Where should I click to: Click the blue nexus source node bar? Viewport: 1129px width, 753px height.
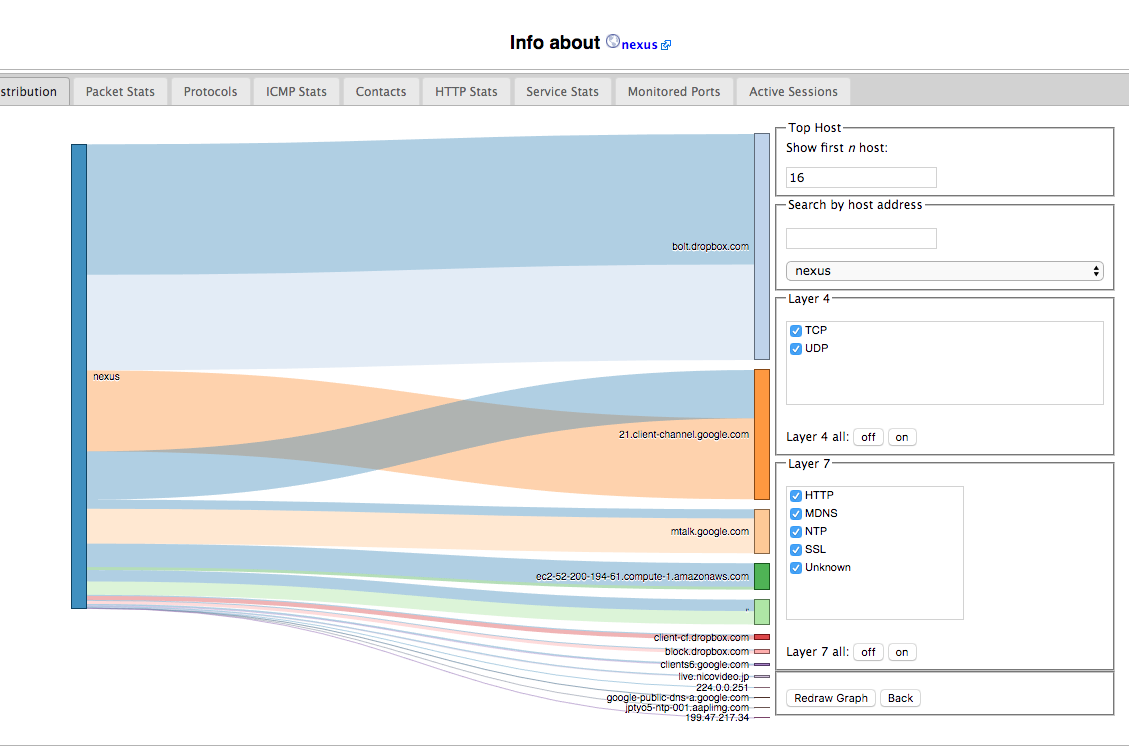79,376
